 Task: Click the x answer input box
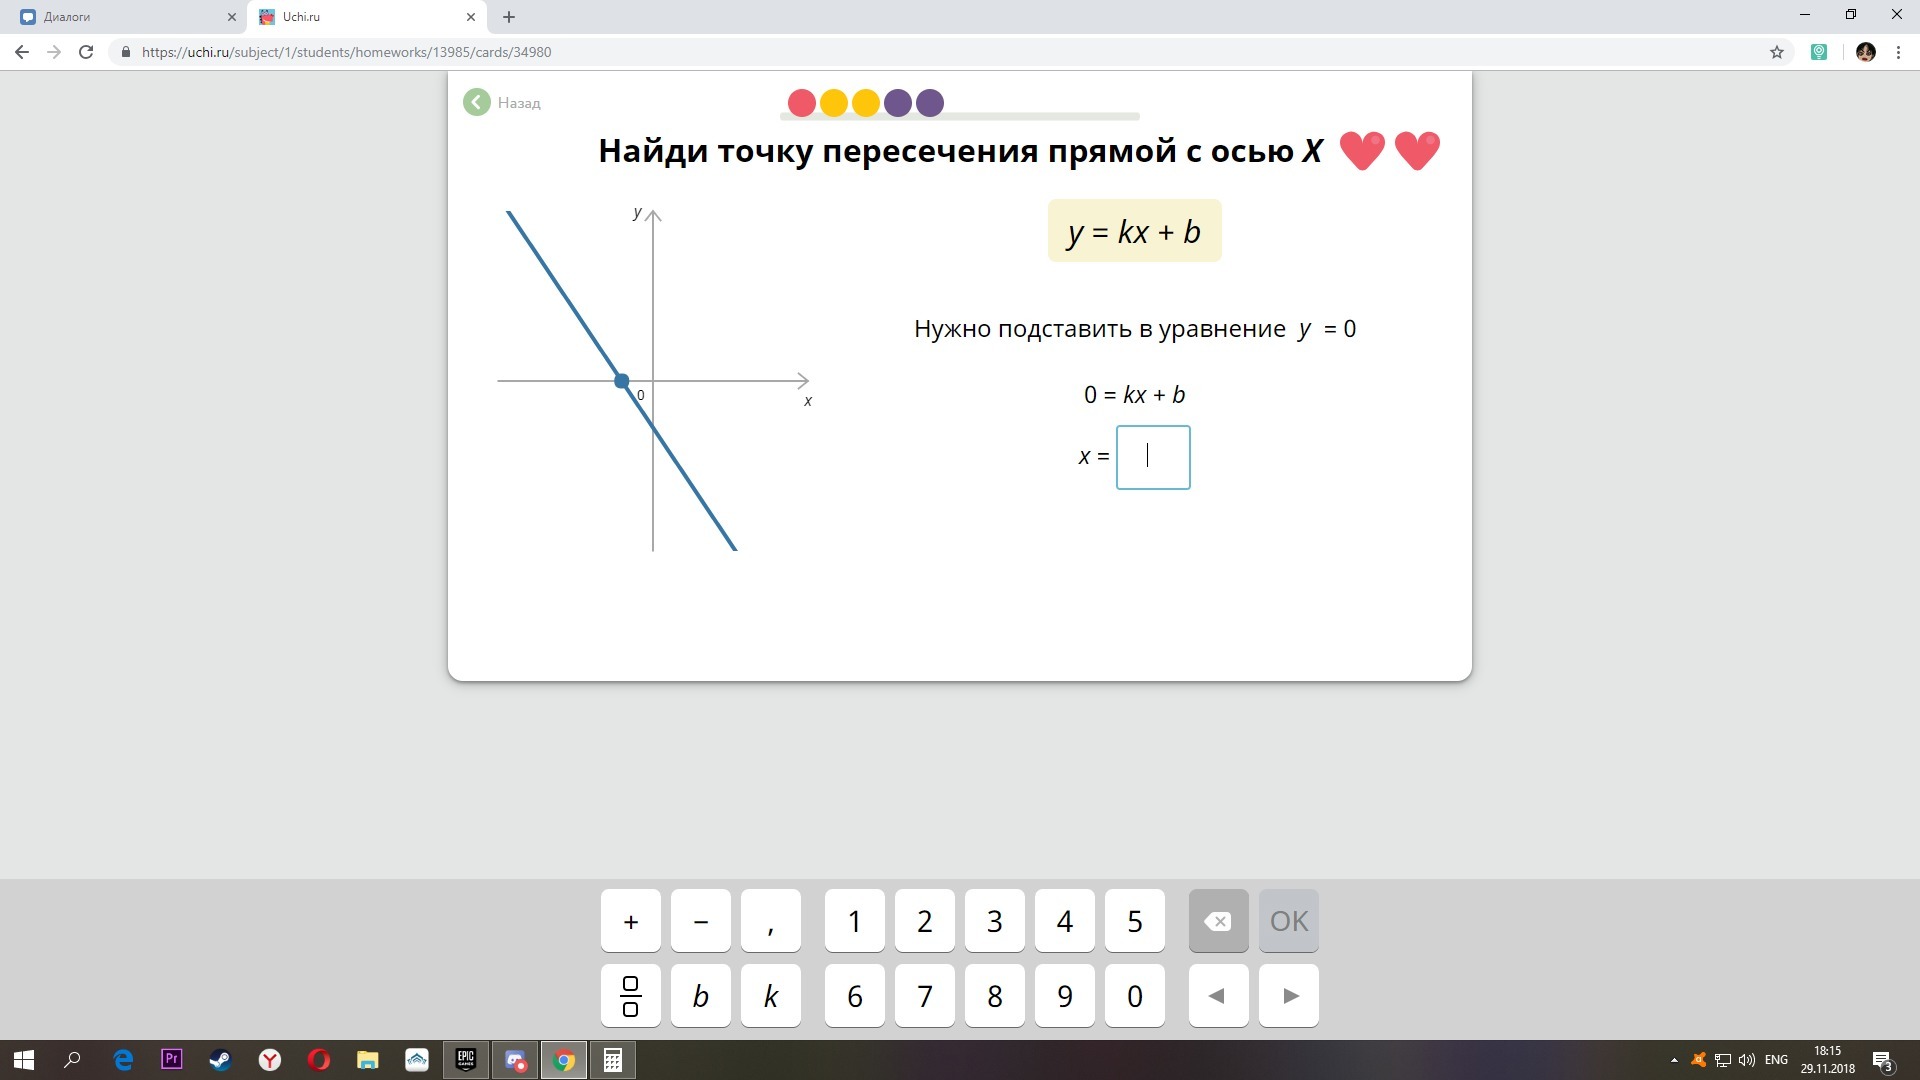tap(1153, 457)
